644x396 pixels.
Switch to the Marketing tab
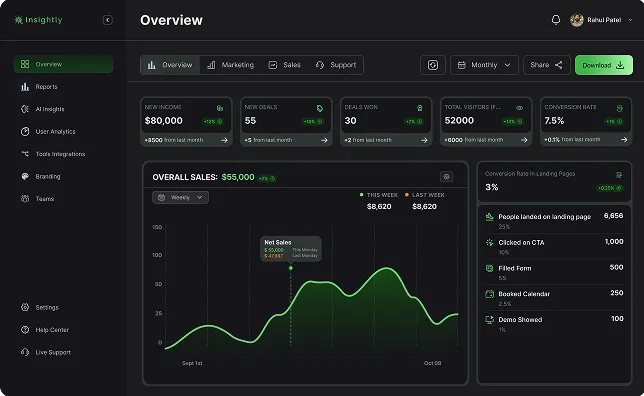coord(230,65)
